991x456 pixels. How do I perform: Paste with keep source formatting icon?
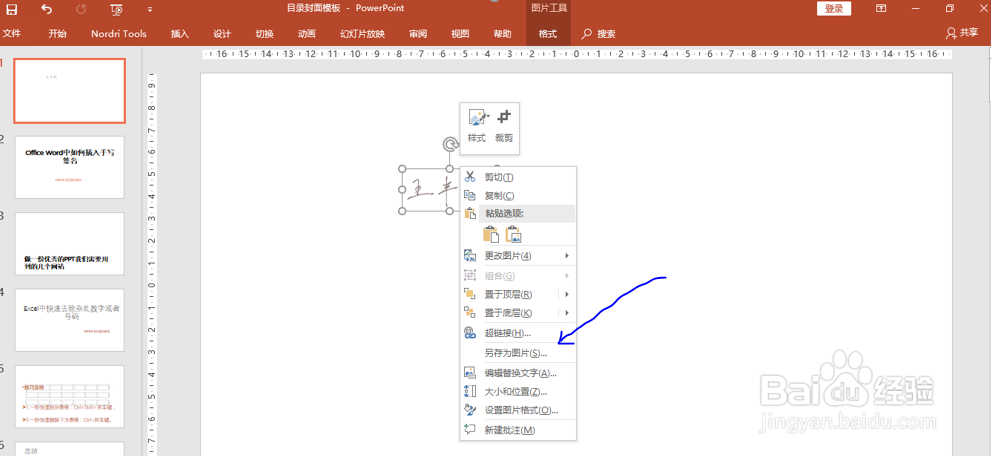pos(490,234)
